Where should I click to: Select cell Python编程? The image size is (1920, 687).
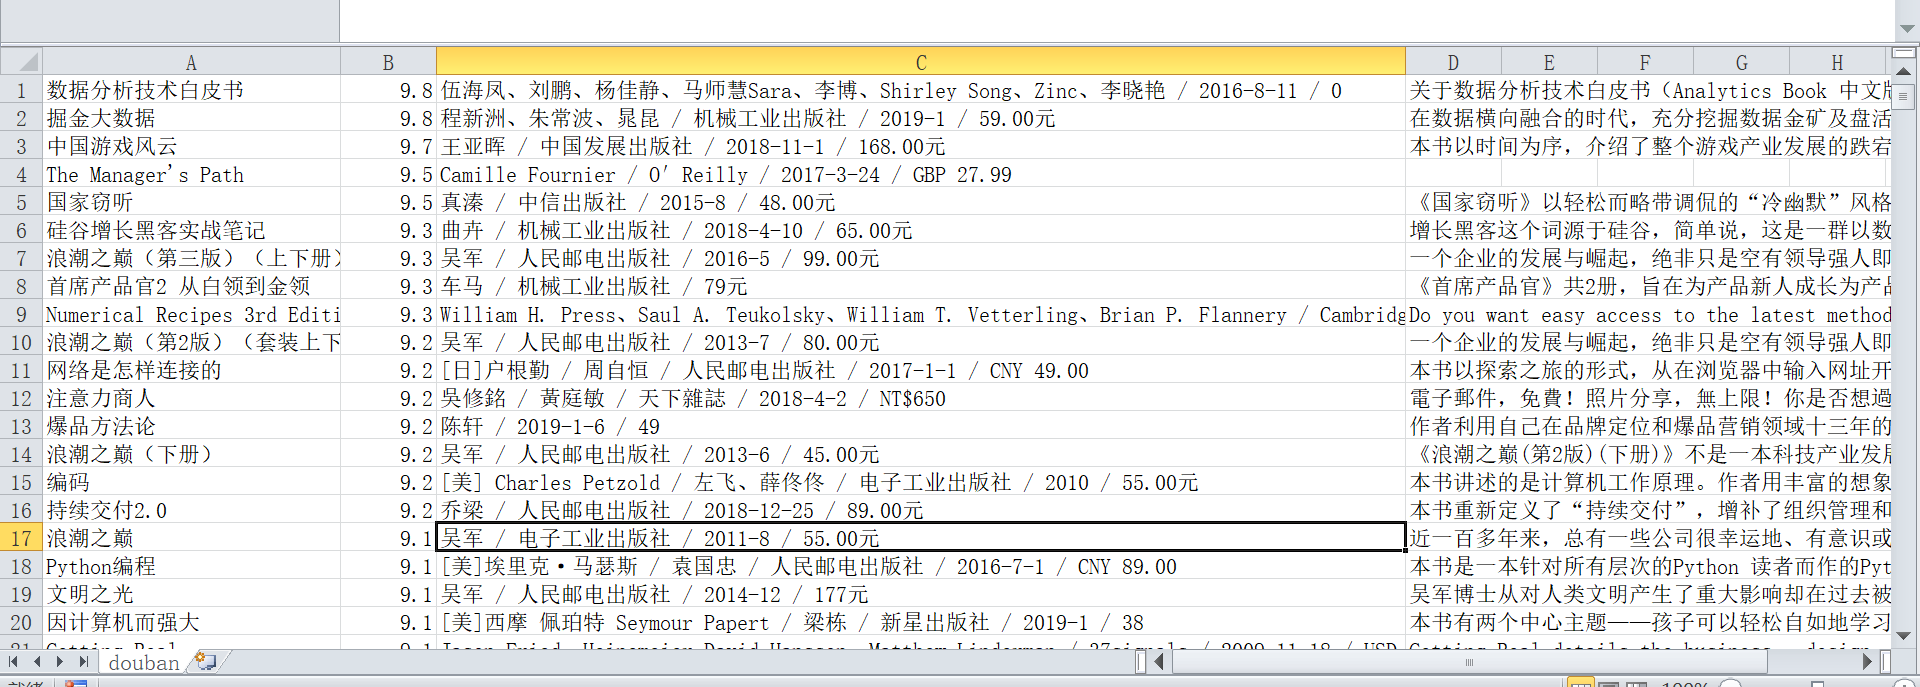[191, 566]
